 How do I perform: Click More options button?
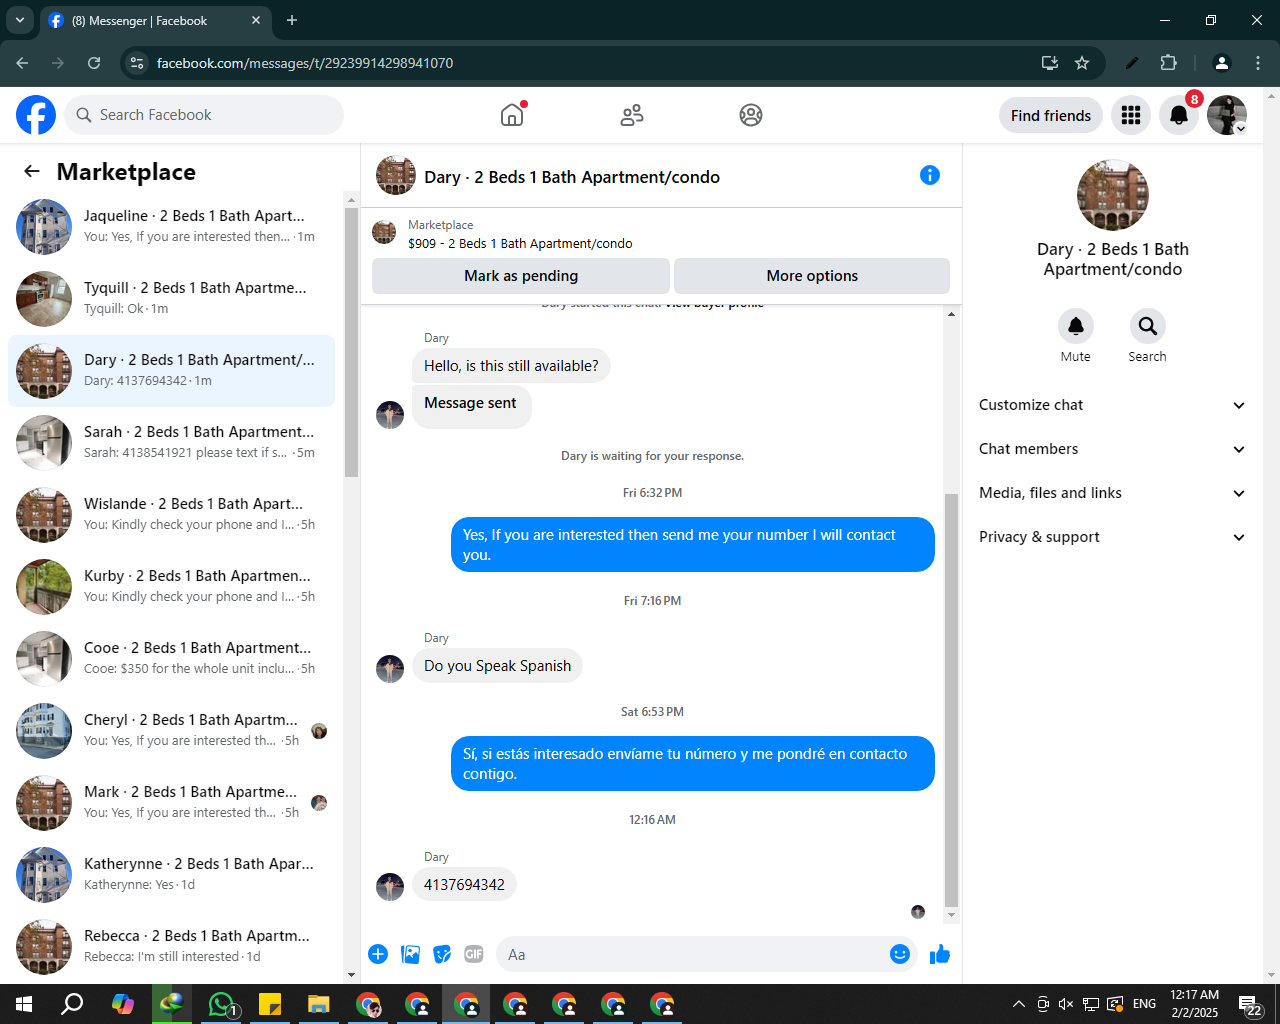click(x=812, y=276)
